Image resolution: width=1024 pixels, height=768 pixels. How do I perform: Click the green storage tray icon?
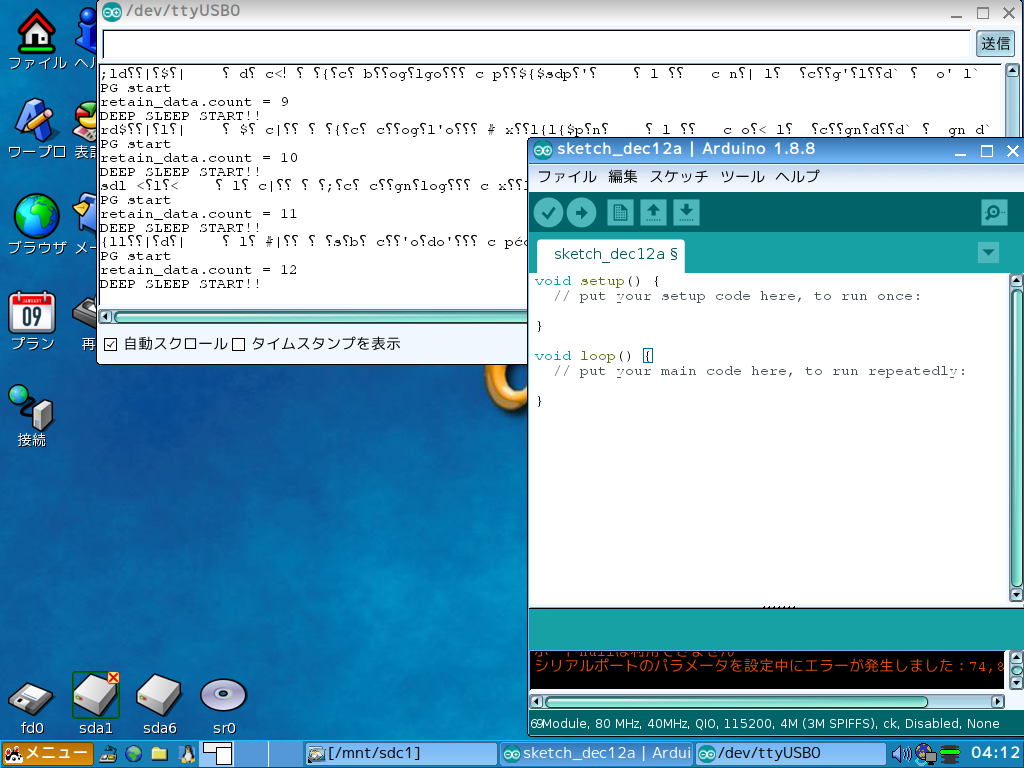pyautogui.click(x=950, y=754)
